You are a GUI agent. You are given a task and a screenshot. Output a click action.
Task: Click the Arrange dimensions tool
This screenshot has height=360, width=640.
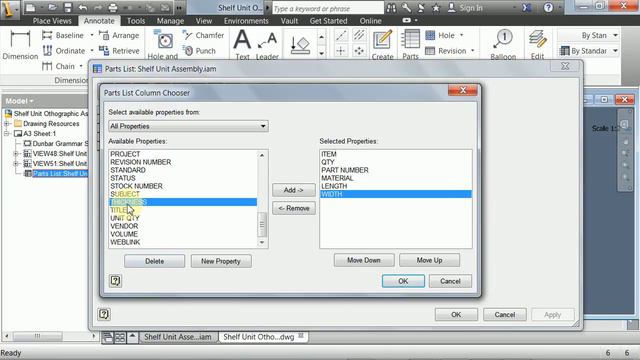click(119, 36)
